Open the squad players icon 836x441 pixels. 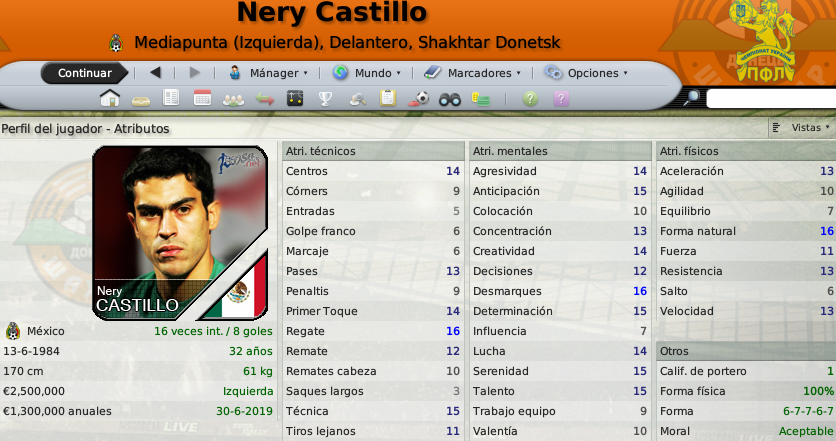(x=233, y=100)
